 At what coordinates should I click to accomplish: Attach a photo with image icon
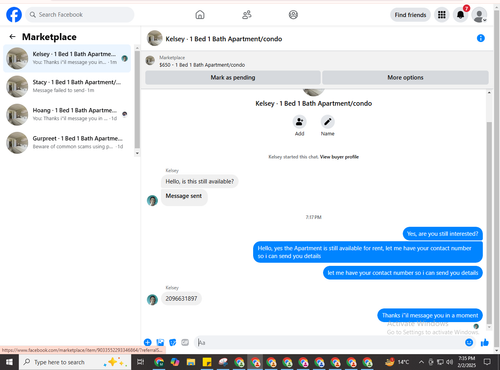(160, 342)
